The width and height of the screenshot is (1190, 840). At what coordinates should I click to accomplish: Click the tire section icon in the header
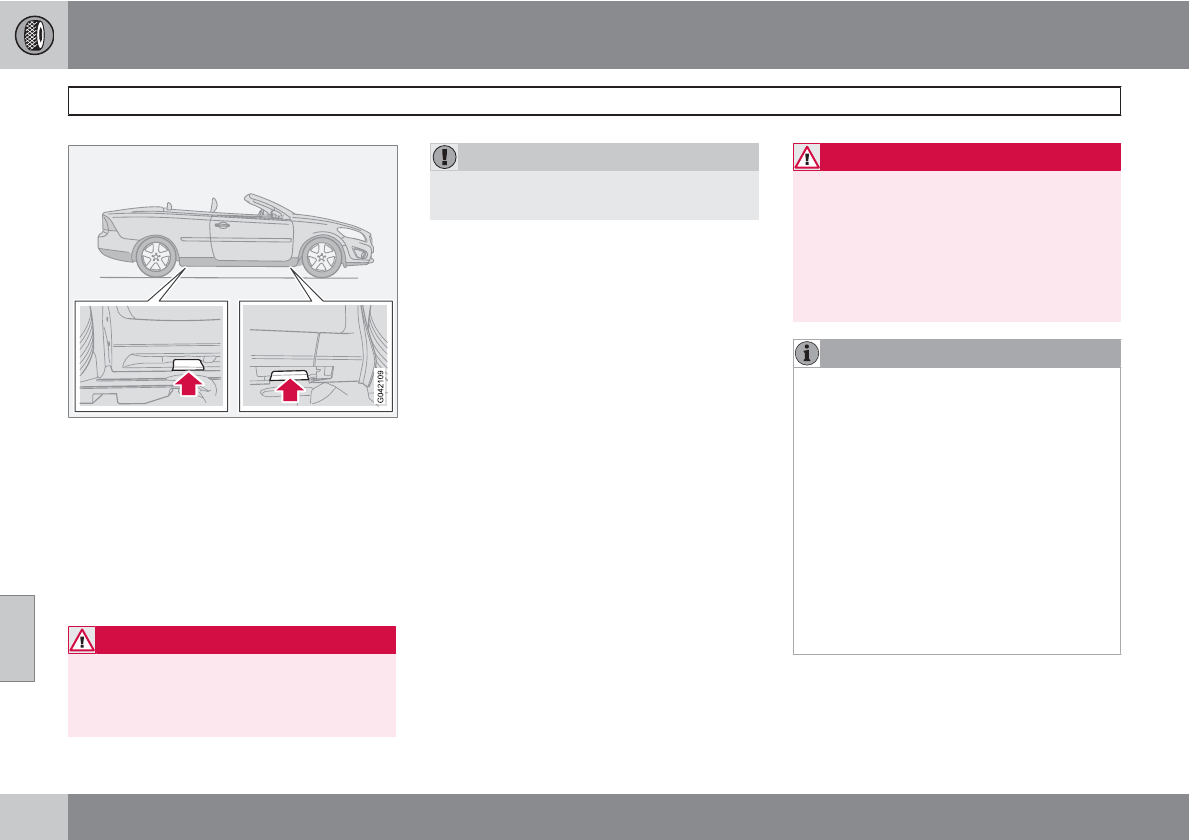[x=33, y=35]
